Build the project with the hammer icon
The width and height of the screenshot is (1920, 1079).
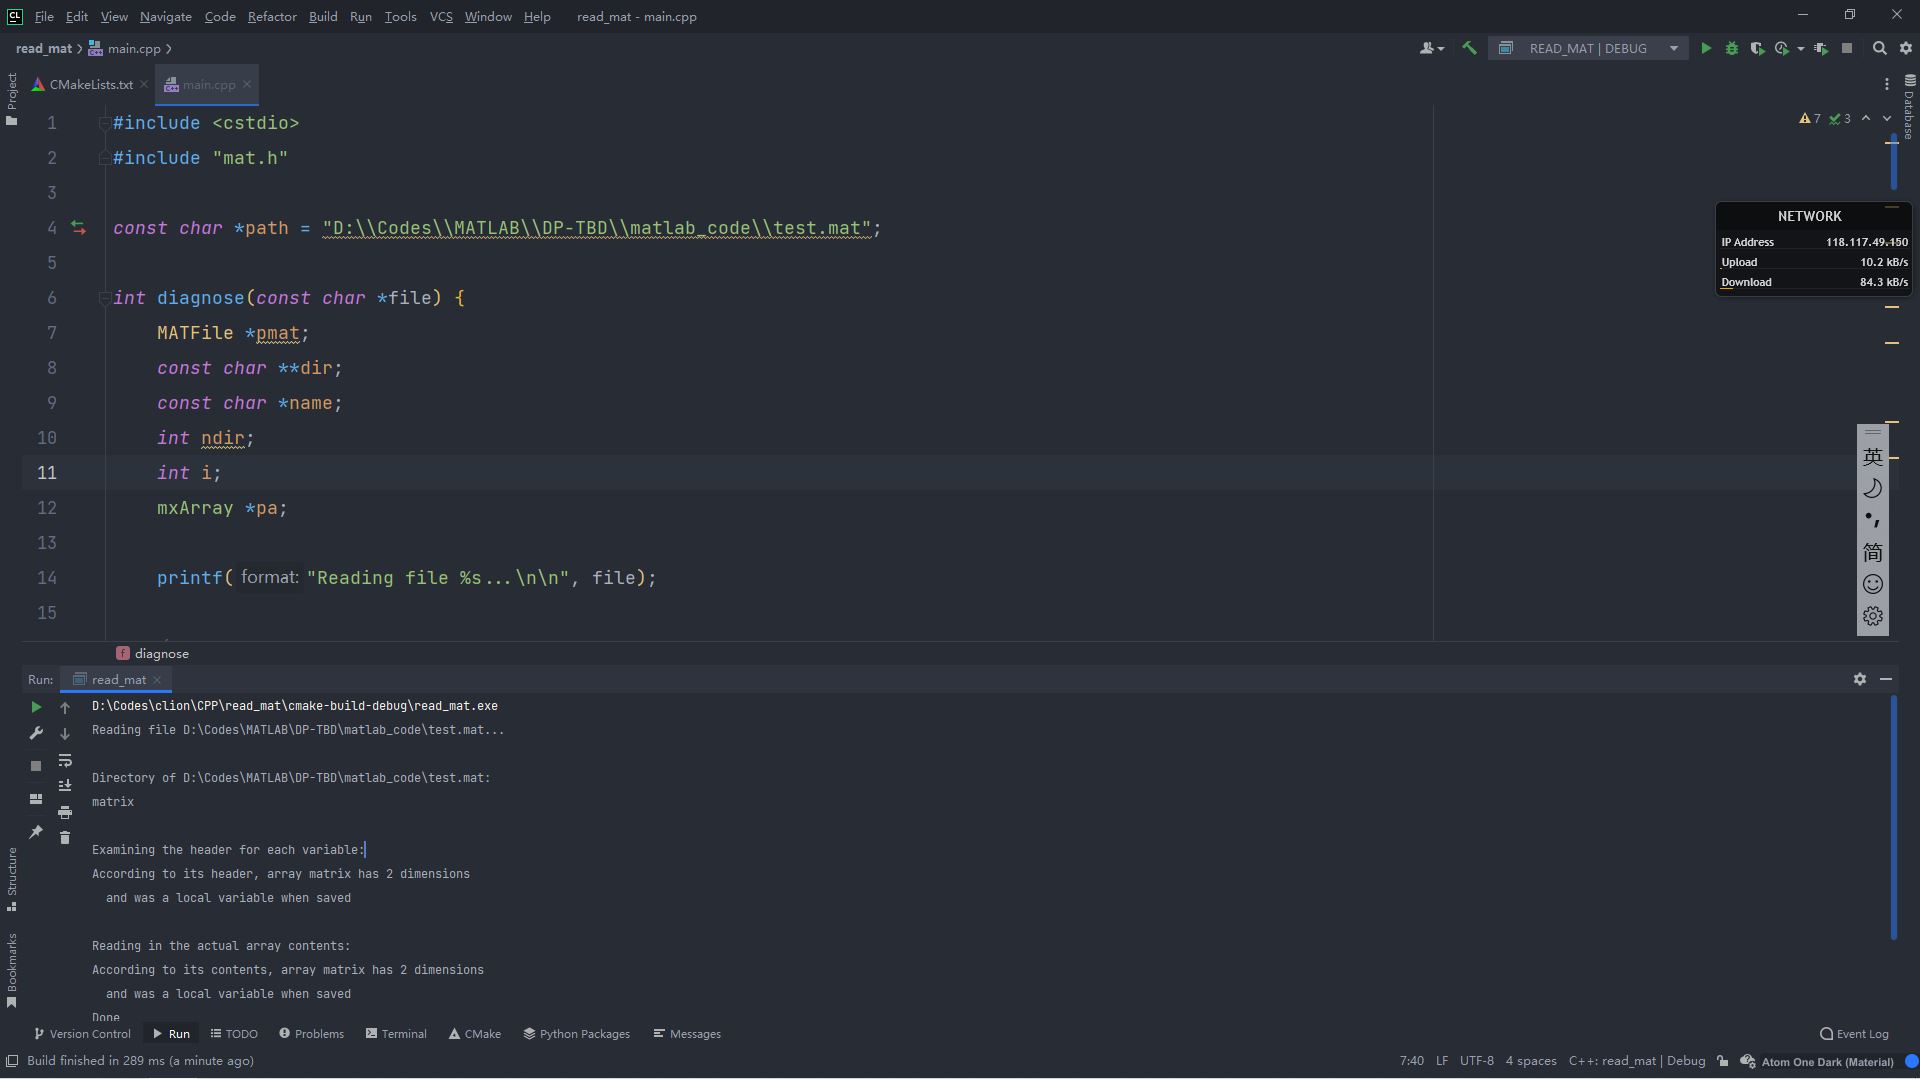pos(1469,48)
